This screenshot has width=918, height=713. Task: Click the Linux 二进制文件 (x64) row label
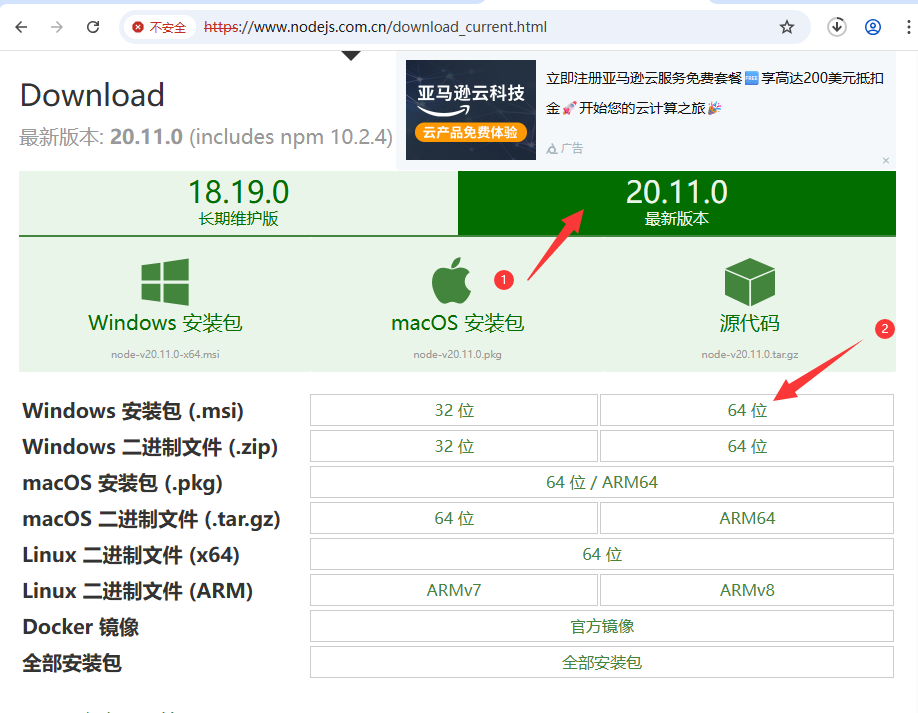(131, 555)
